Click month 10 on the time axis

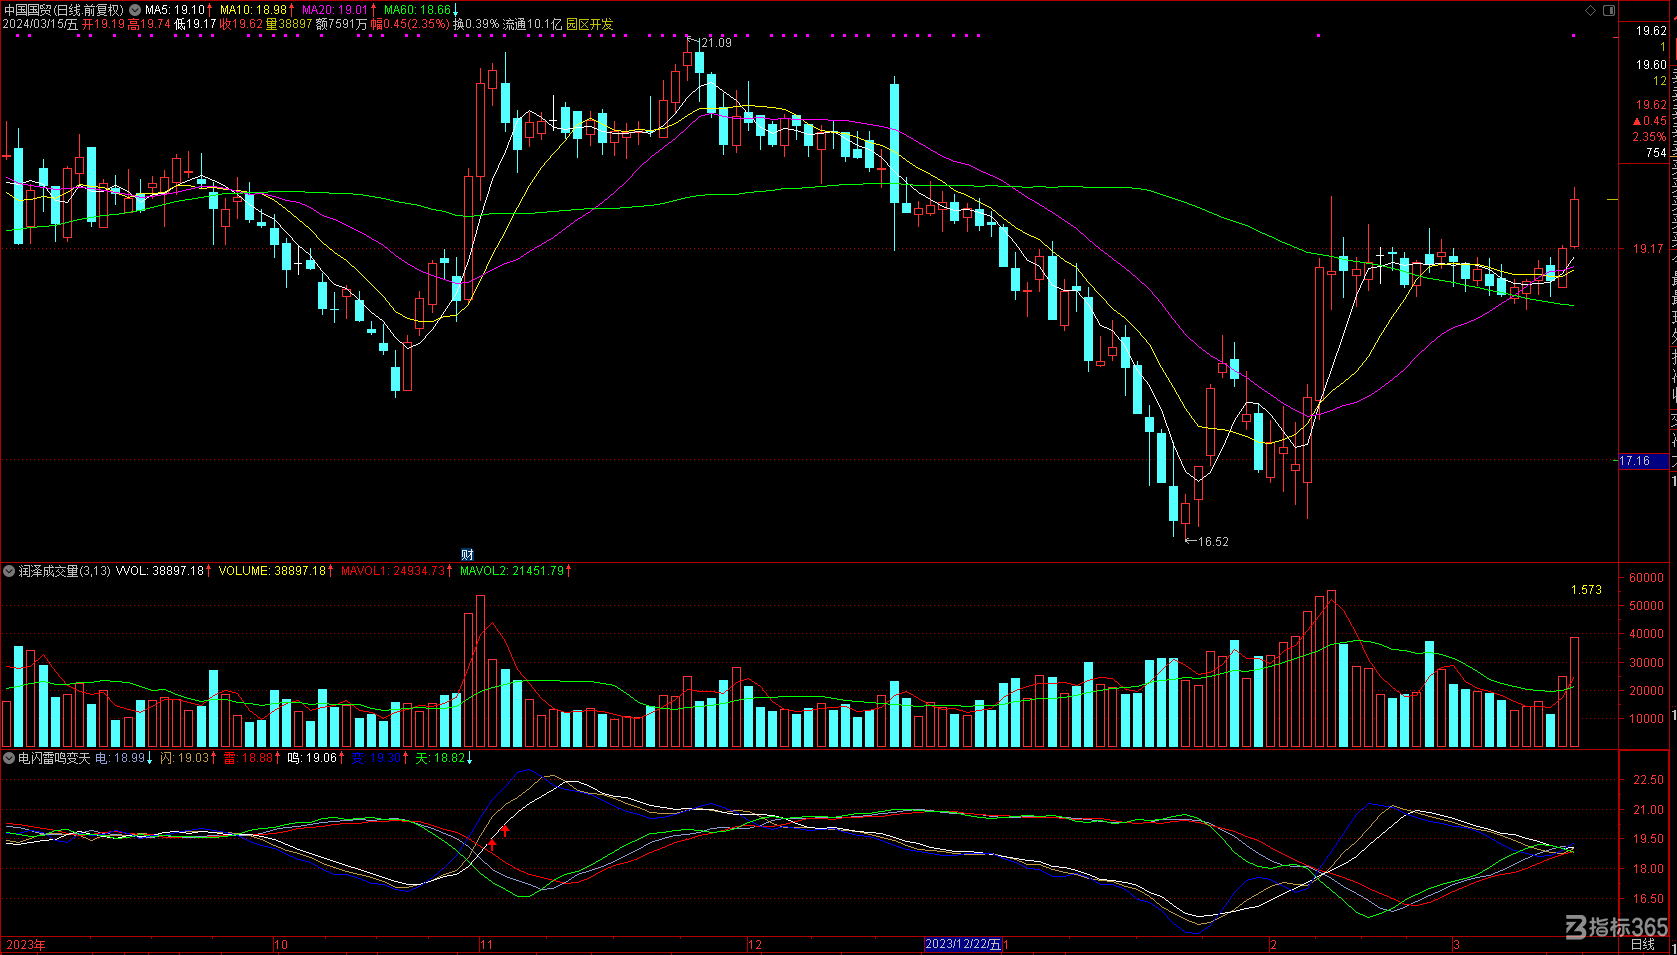point(281,944)
